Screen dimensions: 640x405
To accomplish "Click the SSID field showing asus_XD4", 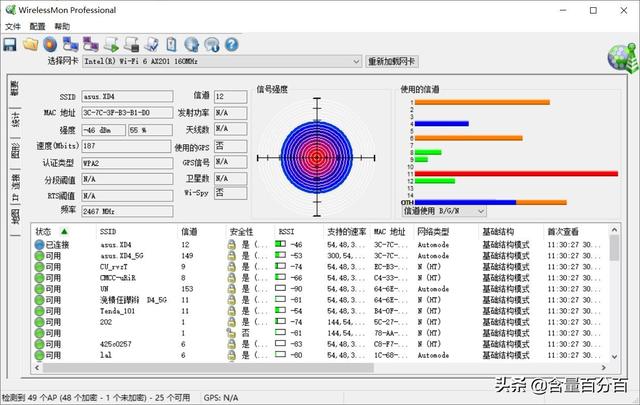I will click(x=127, y=96).
